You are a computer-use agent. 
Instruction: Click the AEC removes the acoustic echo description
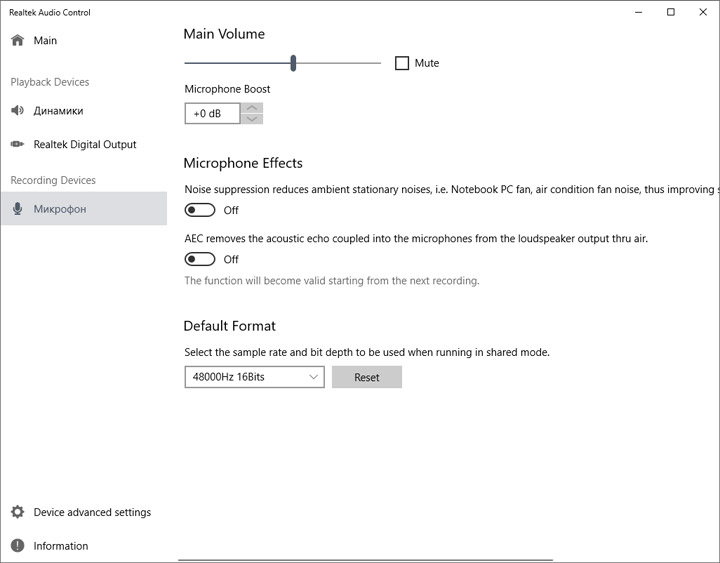pyautogui.click(x=416, y=239)
